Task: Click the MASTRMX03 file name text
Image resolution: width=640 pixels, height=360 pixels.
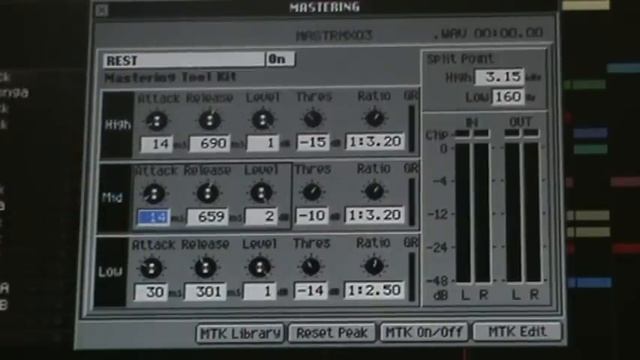Action: (334, 36)
